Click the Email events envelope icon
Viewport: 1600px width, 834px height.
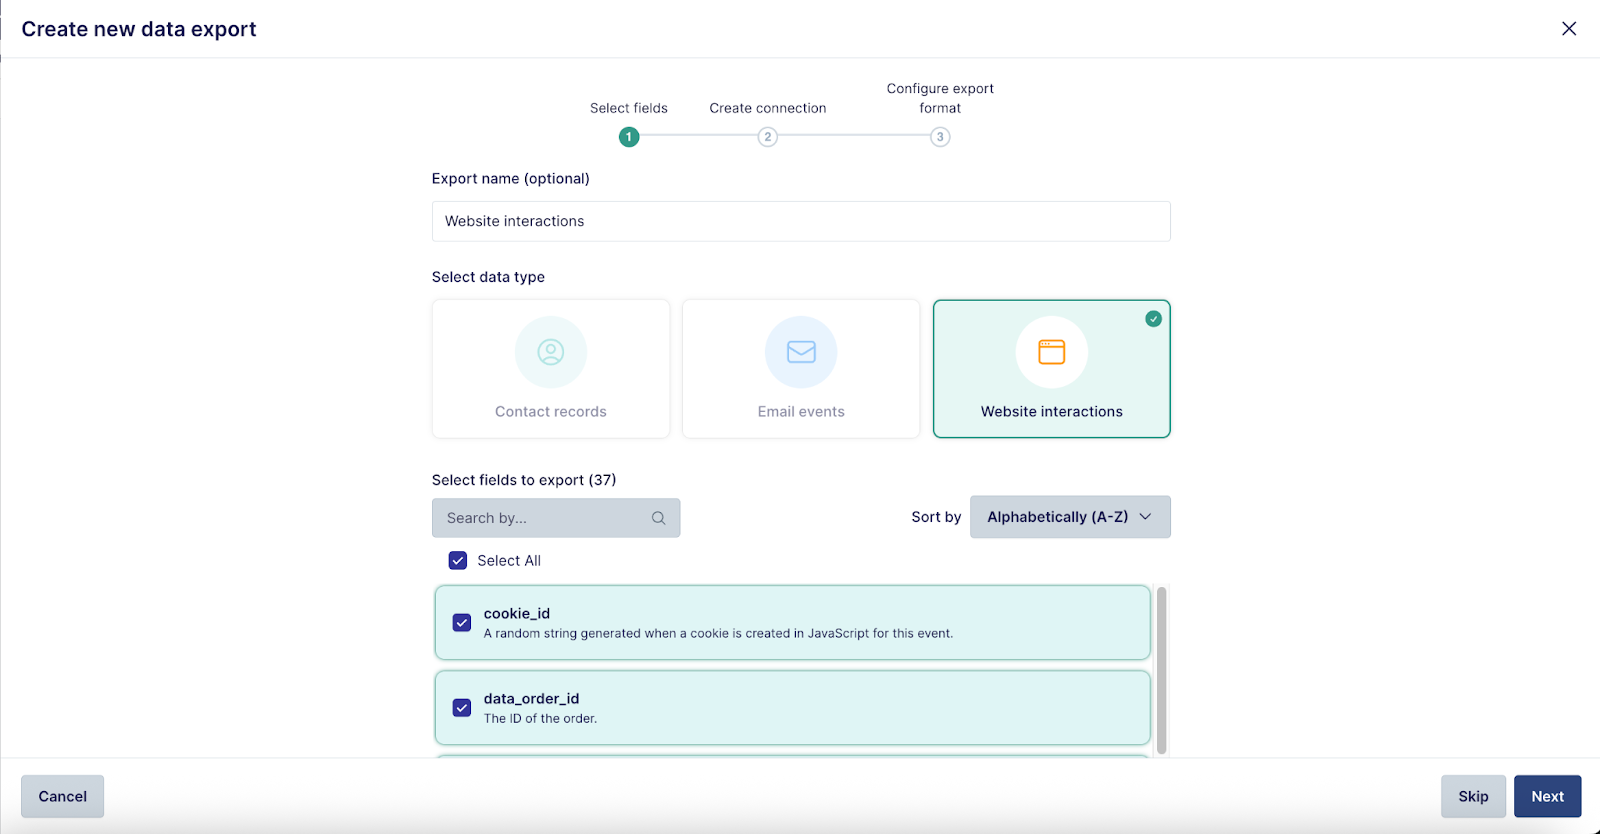point(801,352)
